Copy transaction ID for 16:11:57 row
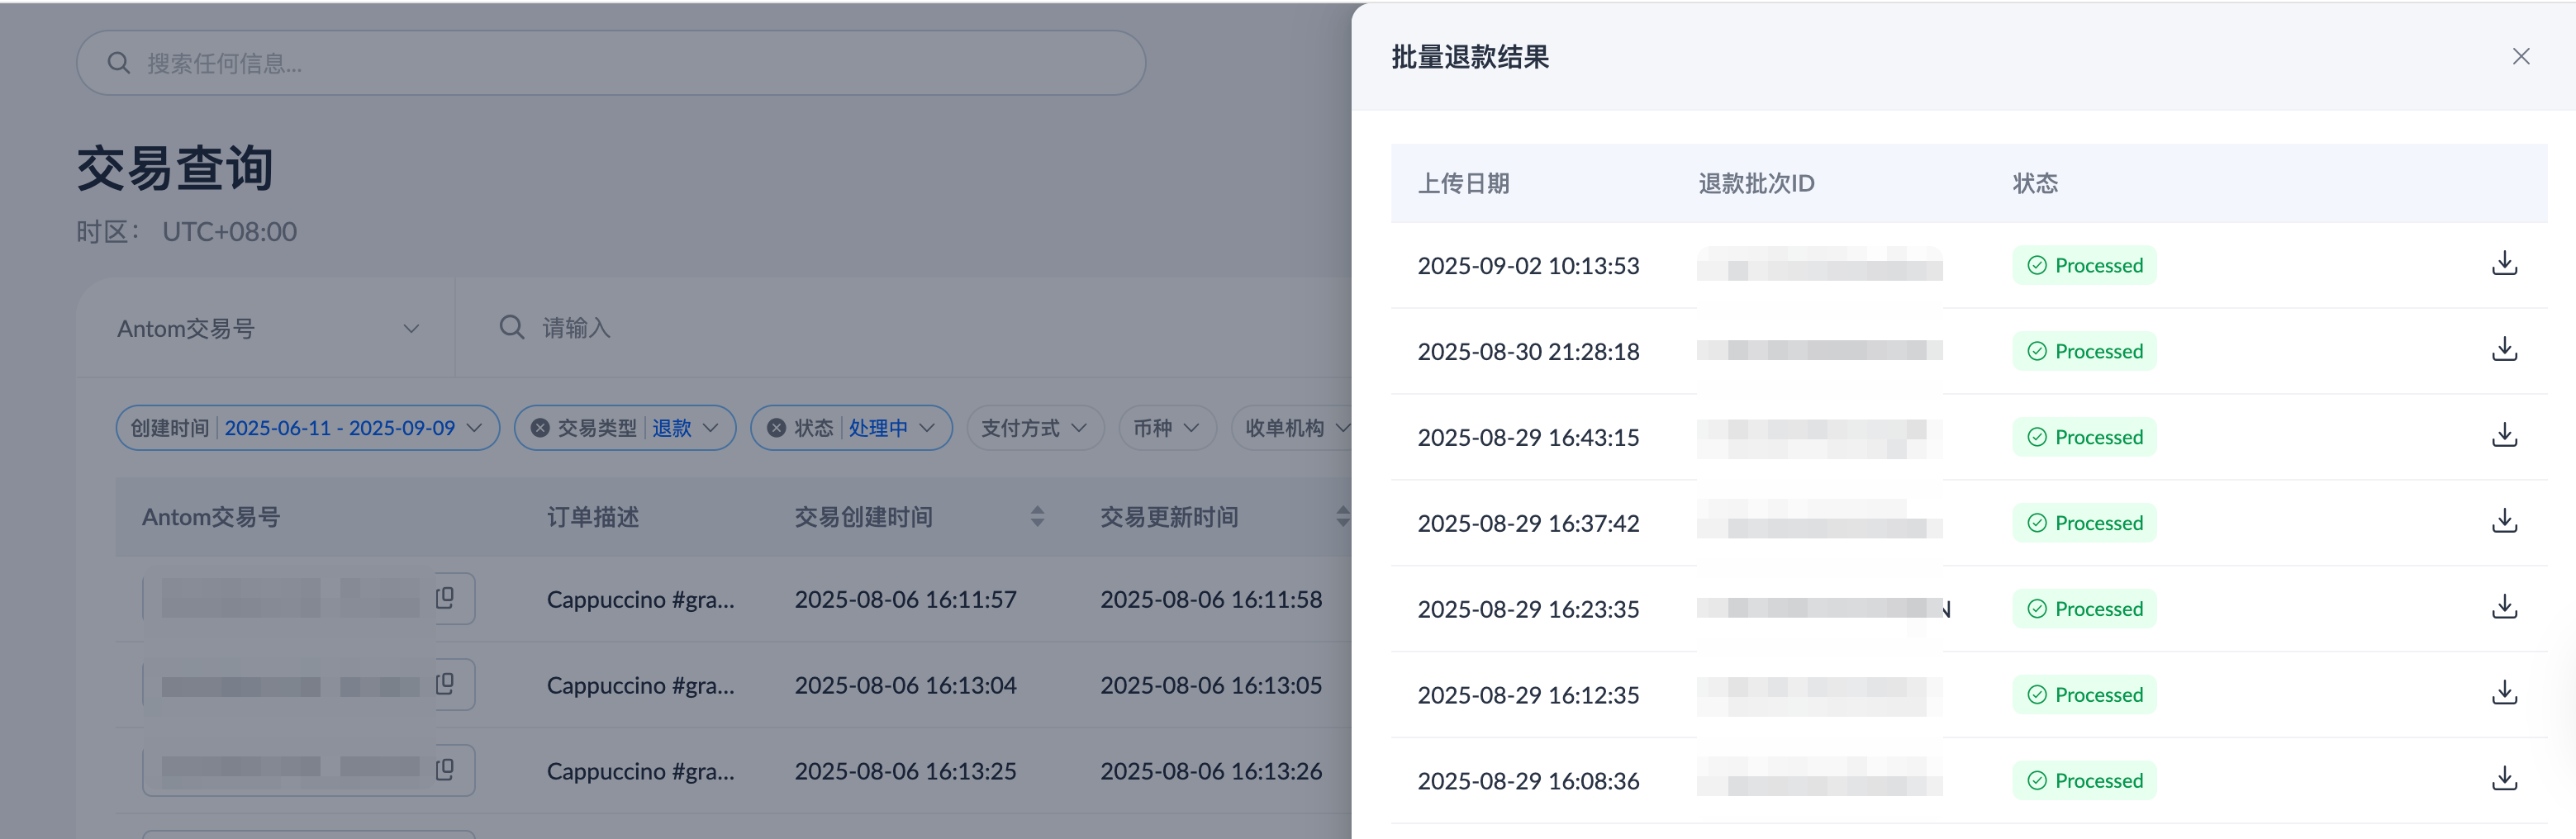This screenshot has width=2576, height=839. (446, 598)
